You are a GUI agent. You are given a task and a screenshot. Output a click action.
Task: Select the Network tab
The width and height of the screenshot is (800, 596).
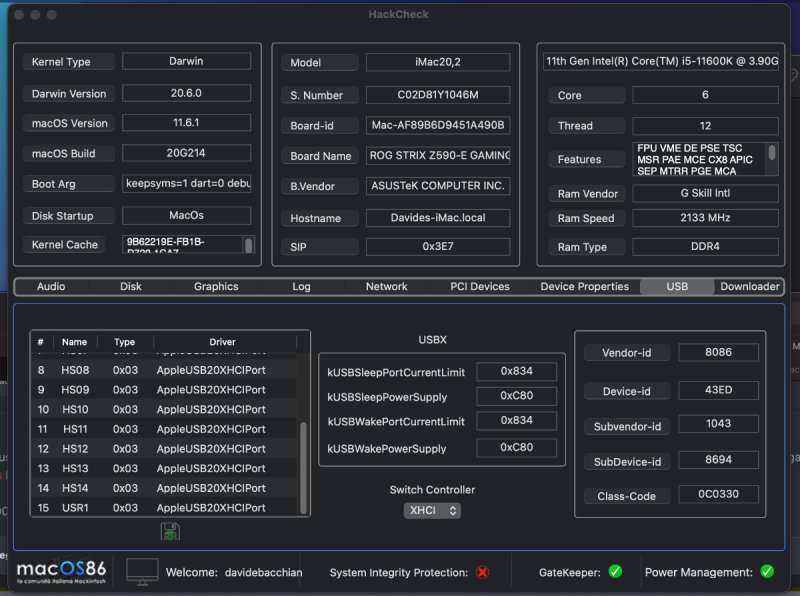coord(386,287)
